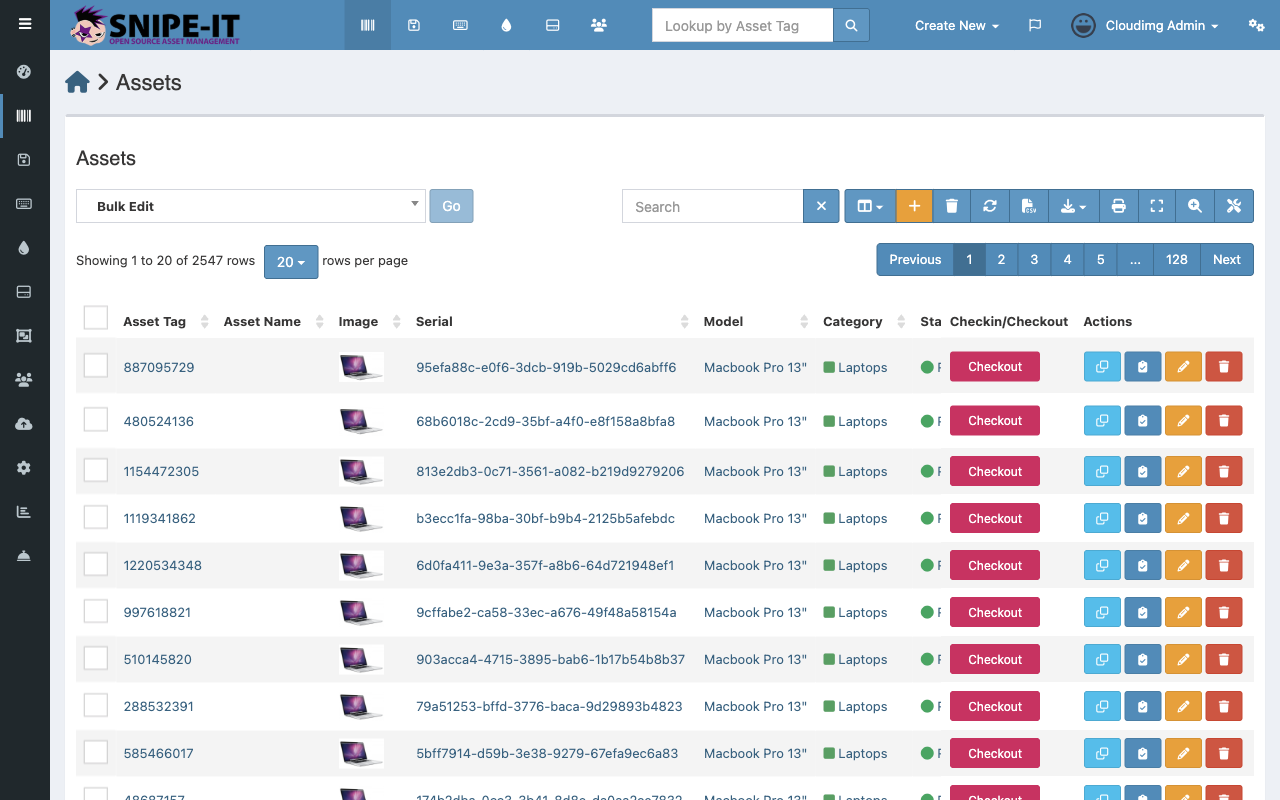Open the alerts flag icon
Image resolution: width=1280 pixels, height=800 pixels.
click(1035, 25)
